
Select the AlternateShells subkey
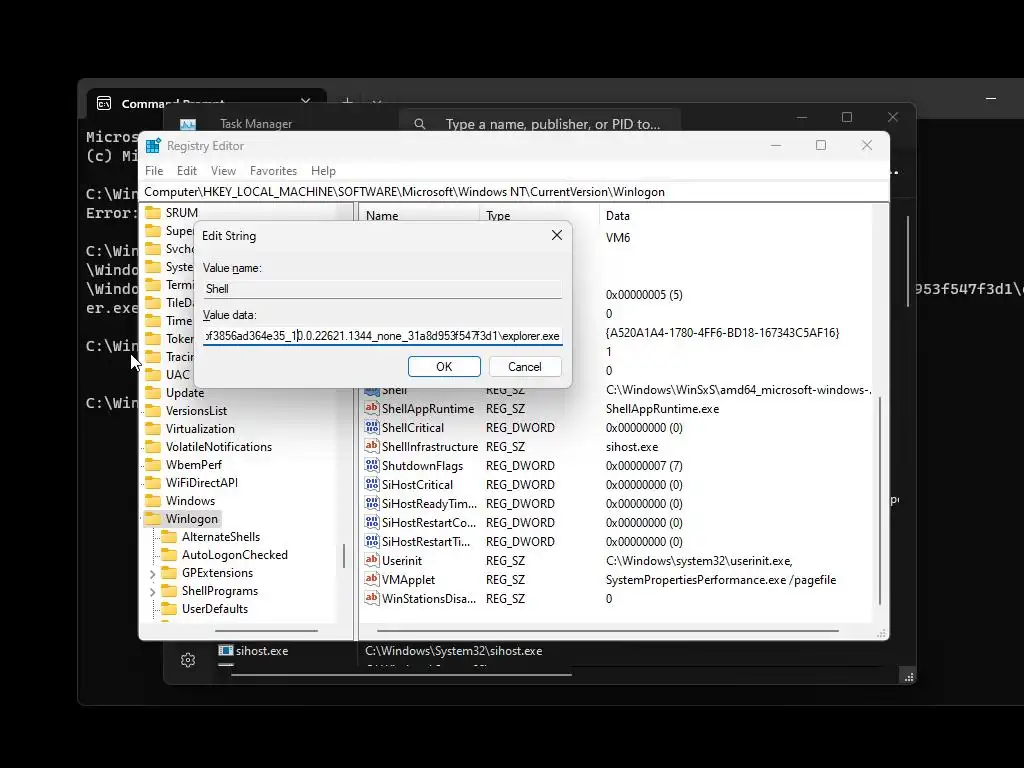pos(221,537)
